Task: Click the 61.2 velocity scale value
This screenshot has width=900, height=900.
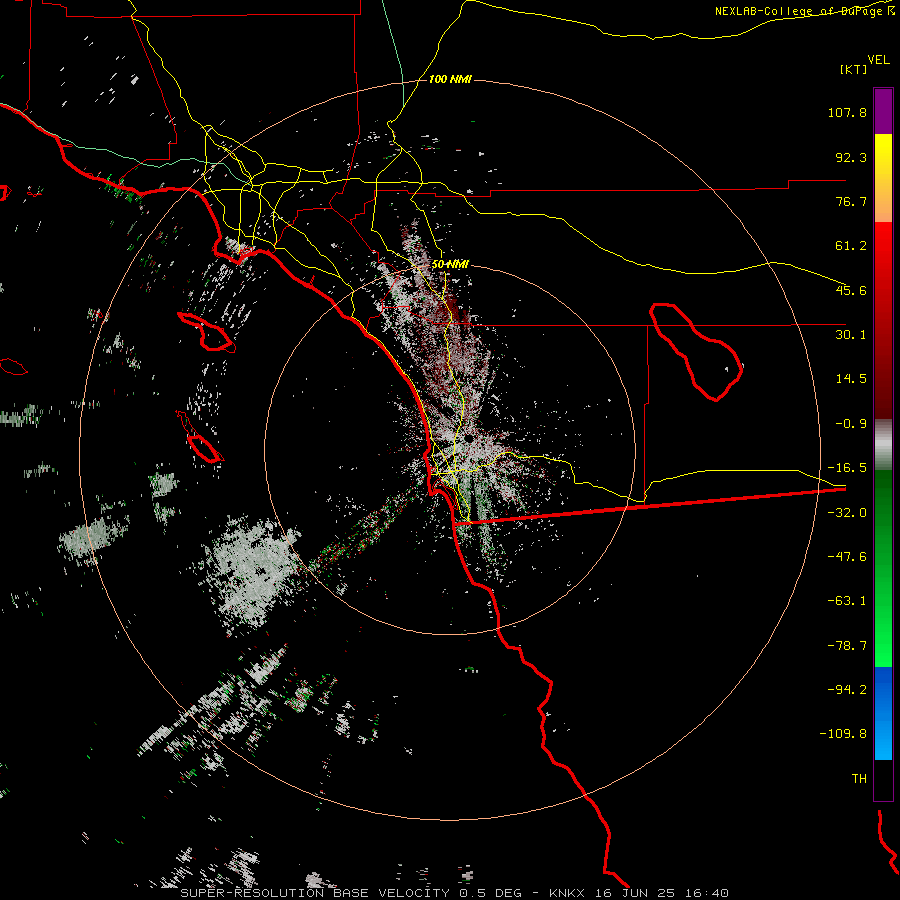Action: click(x=851, y=246)
